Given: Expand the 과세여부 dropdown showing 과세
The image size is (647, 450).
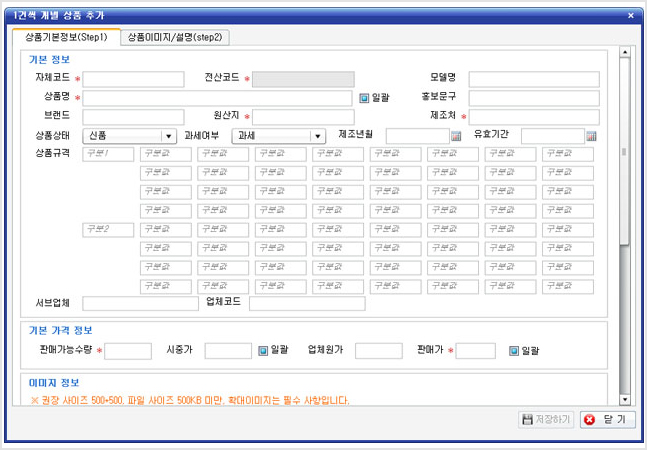Looking at the screenshot, I should pos(279,136).
